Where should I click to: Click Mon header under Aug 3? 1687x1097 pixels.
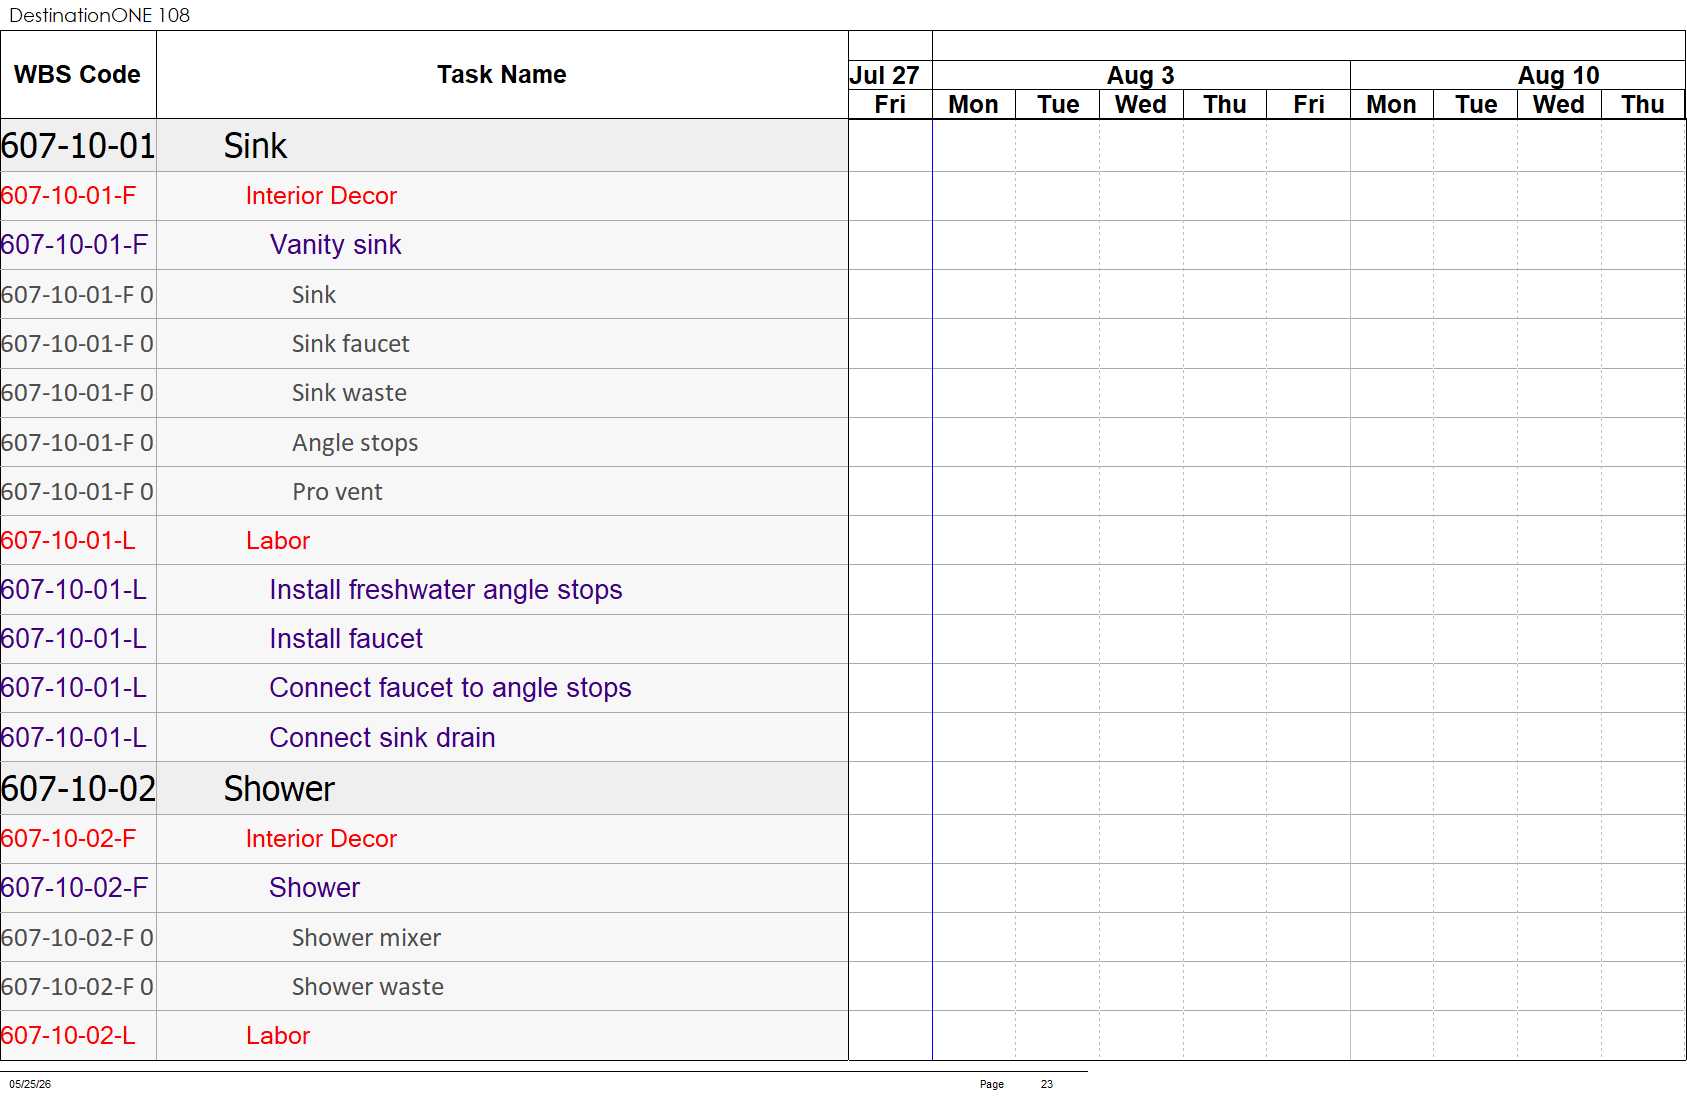click(x=973, y=105)
